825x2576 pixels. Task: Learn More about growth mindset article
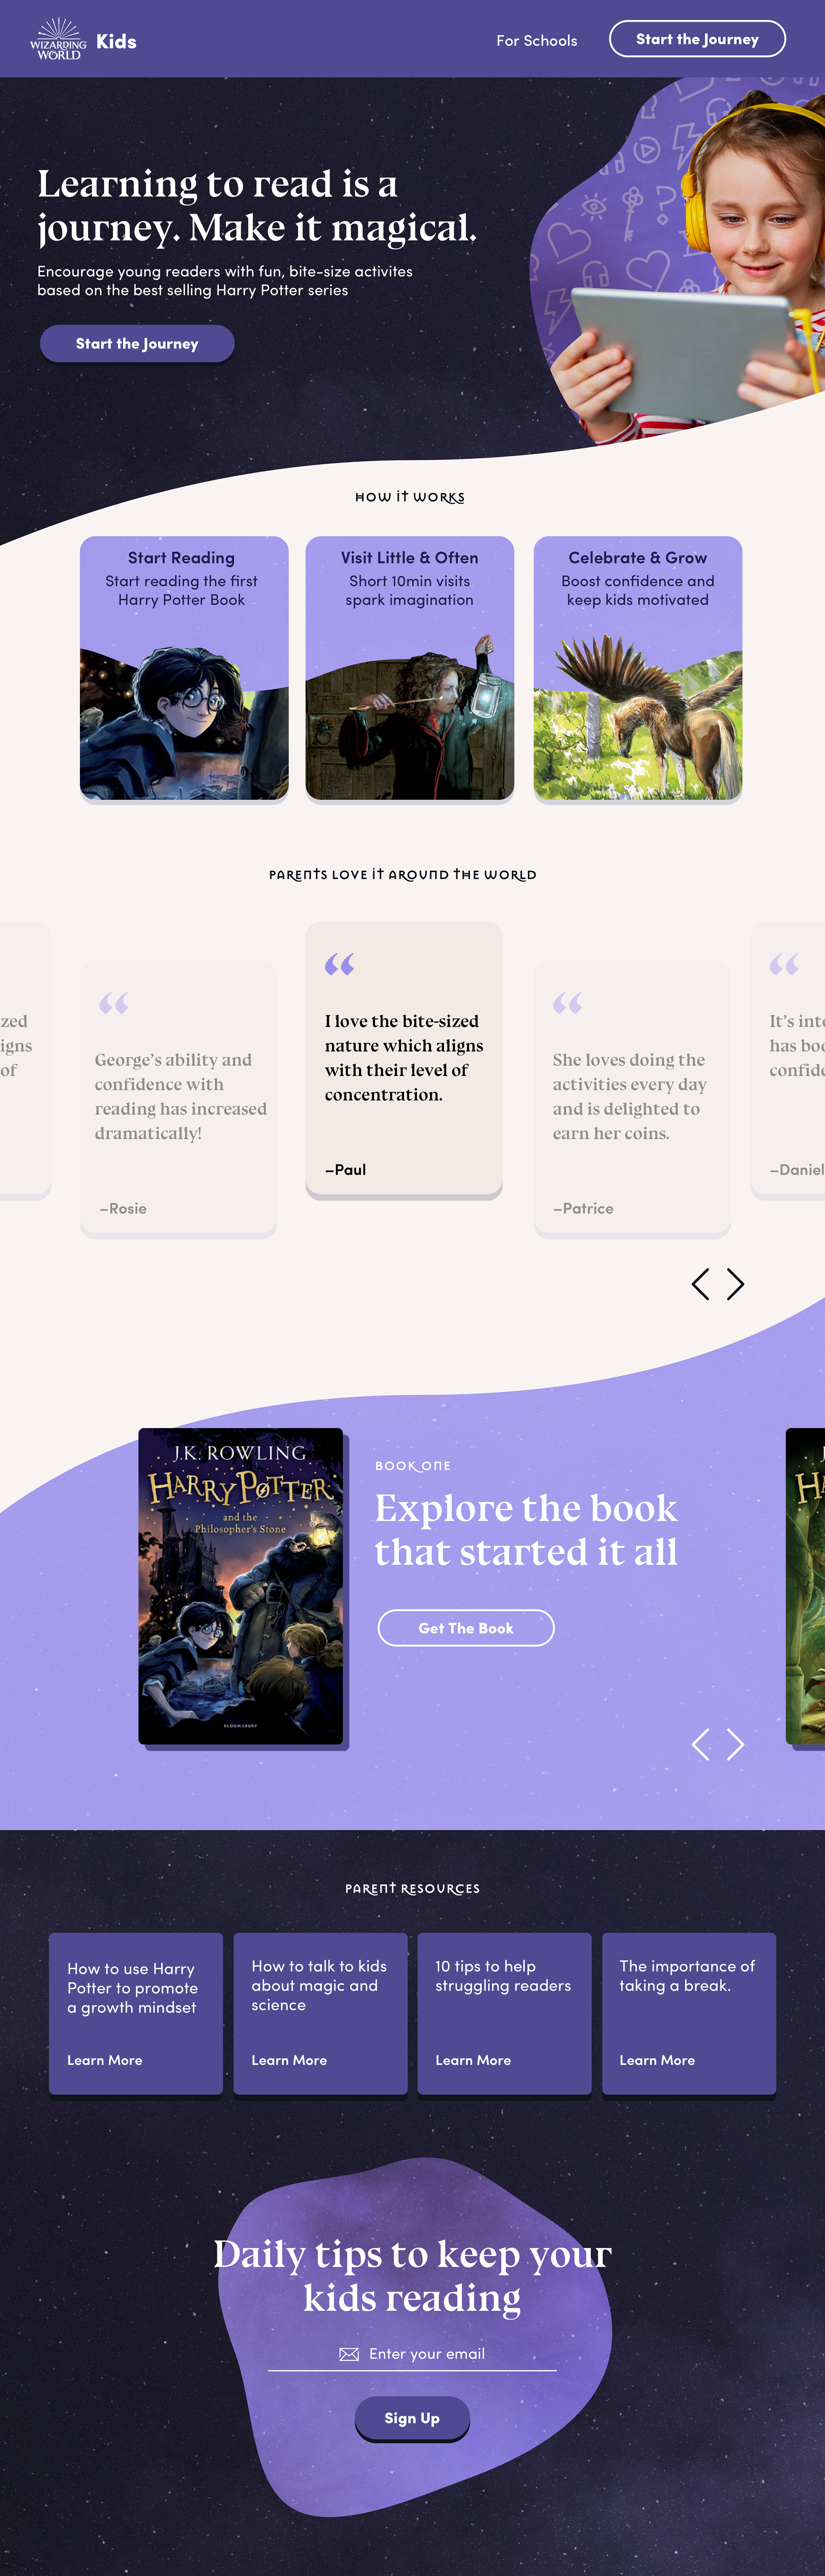105,2060
